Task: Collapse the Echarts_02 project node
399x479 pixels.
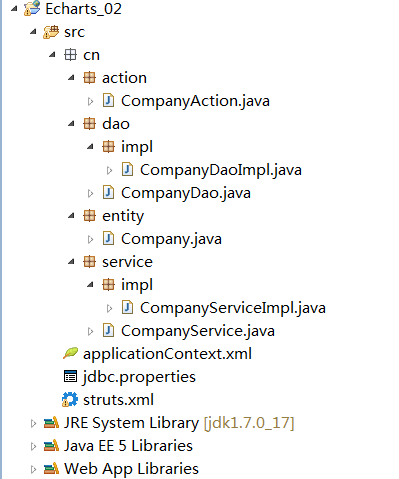Action: [x=14, y=9]
